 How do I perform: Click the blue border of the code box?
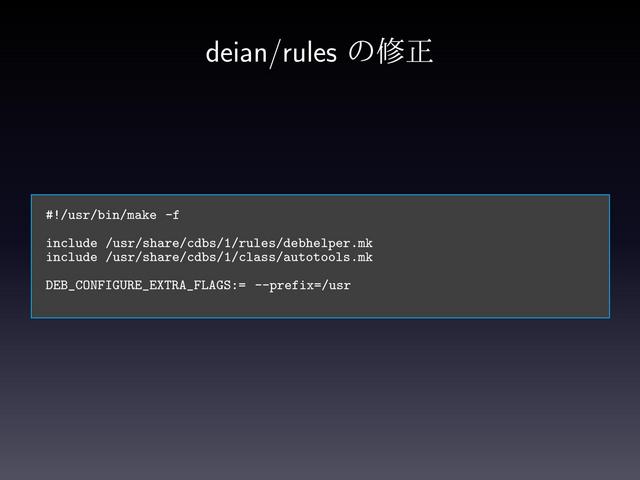tap(320, 195)
